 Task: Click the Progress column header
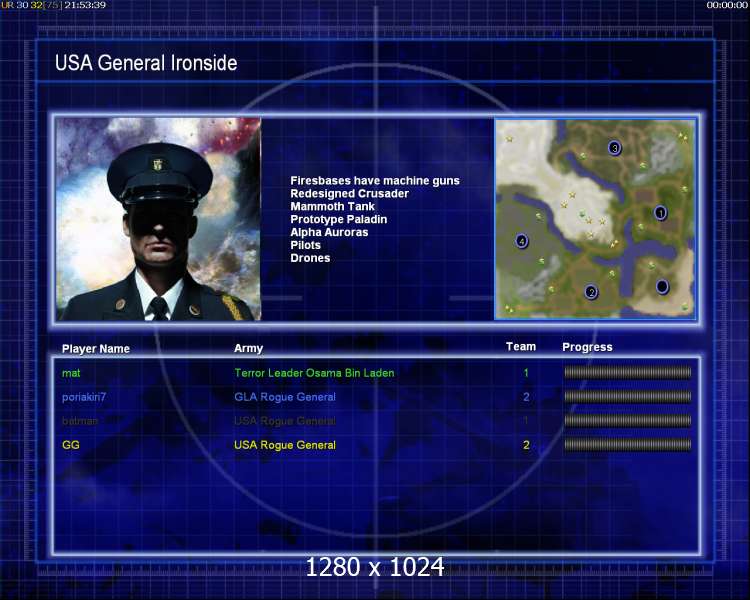[587, 347]
